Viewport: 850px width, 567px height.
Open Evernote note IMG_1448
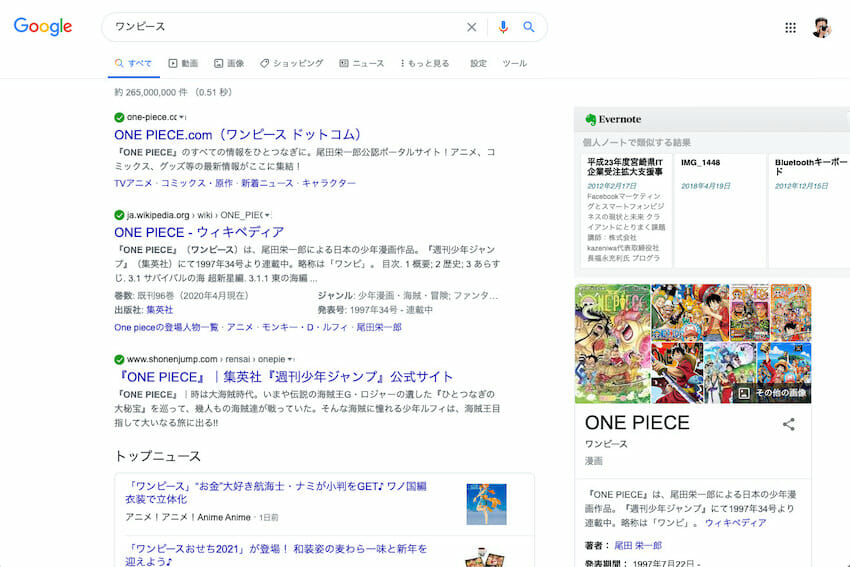[720, 211]
